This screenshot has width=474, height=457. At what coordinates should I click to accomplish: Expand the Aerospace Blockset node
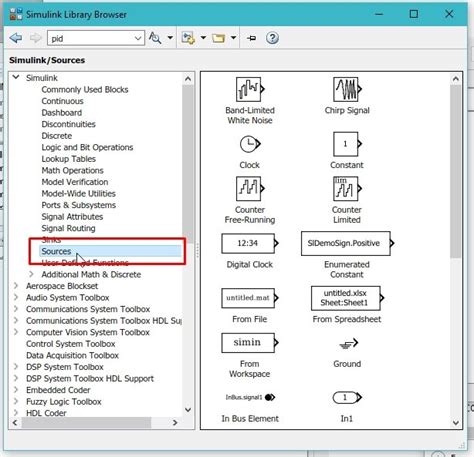16,286
